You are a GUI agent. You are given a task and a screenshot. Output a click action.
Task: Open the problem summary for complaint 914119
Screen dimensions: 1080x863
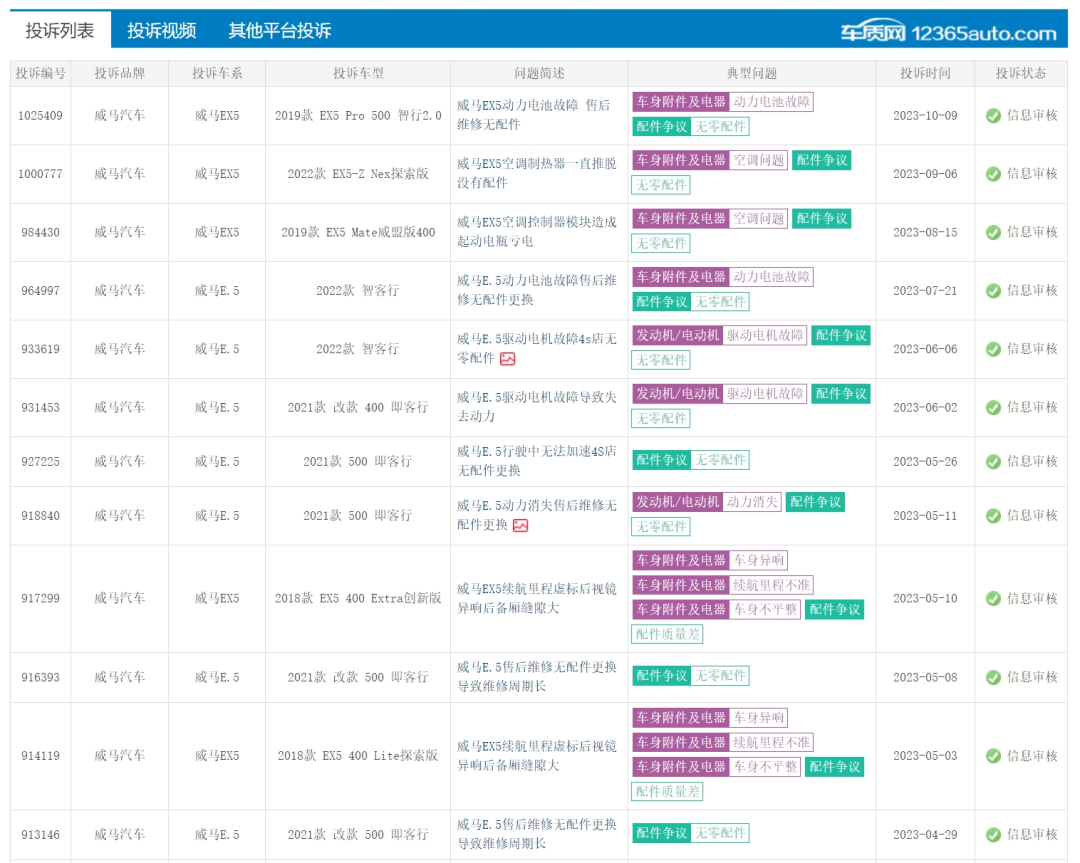[537, 756]
